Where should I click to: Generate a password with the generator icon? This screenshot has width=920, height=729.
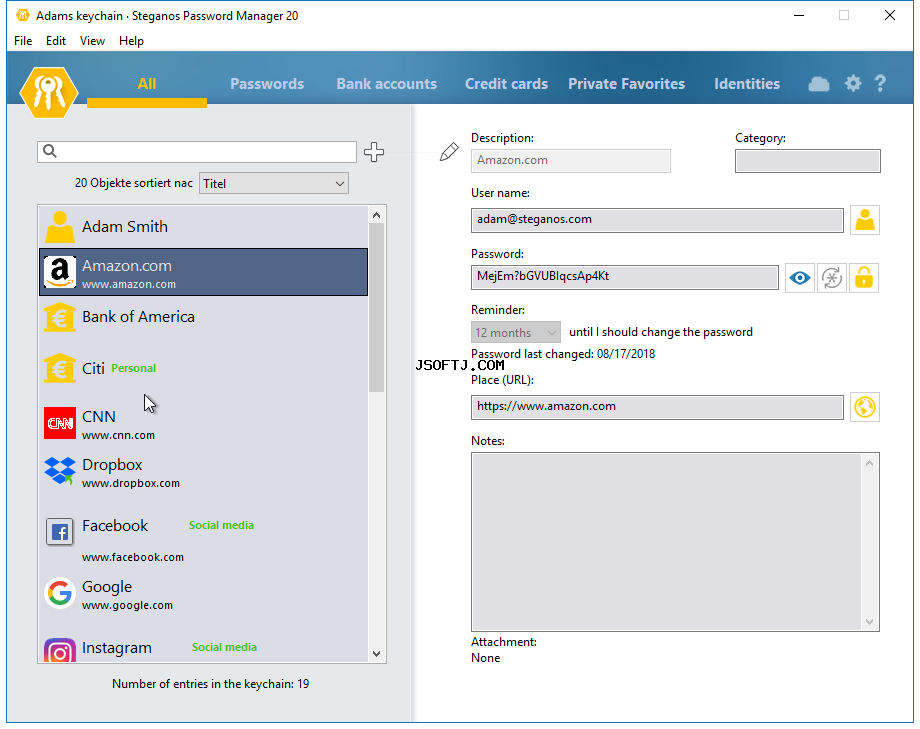pos(832,278)
